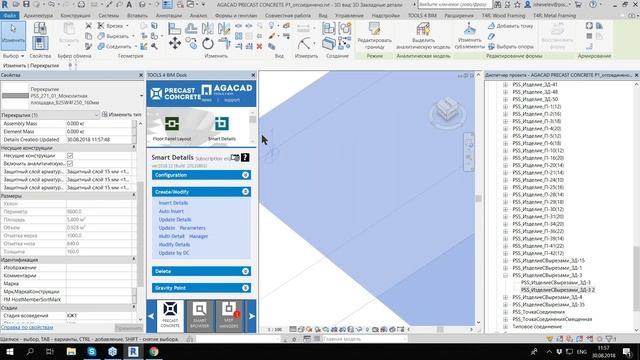The height and width of the screenshot is (360, 640).
Task: Select PSS_ИзделиеСВырезами_ЗД-3 2 tree item
Action: (558, 290)
